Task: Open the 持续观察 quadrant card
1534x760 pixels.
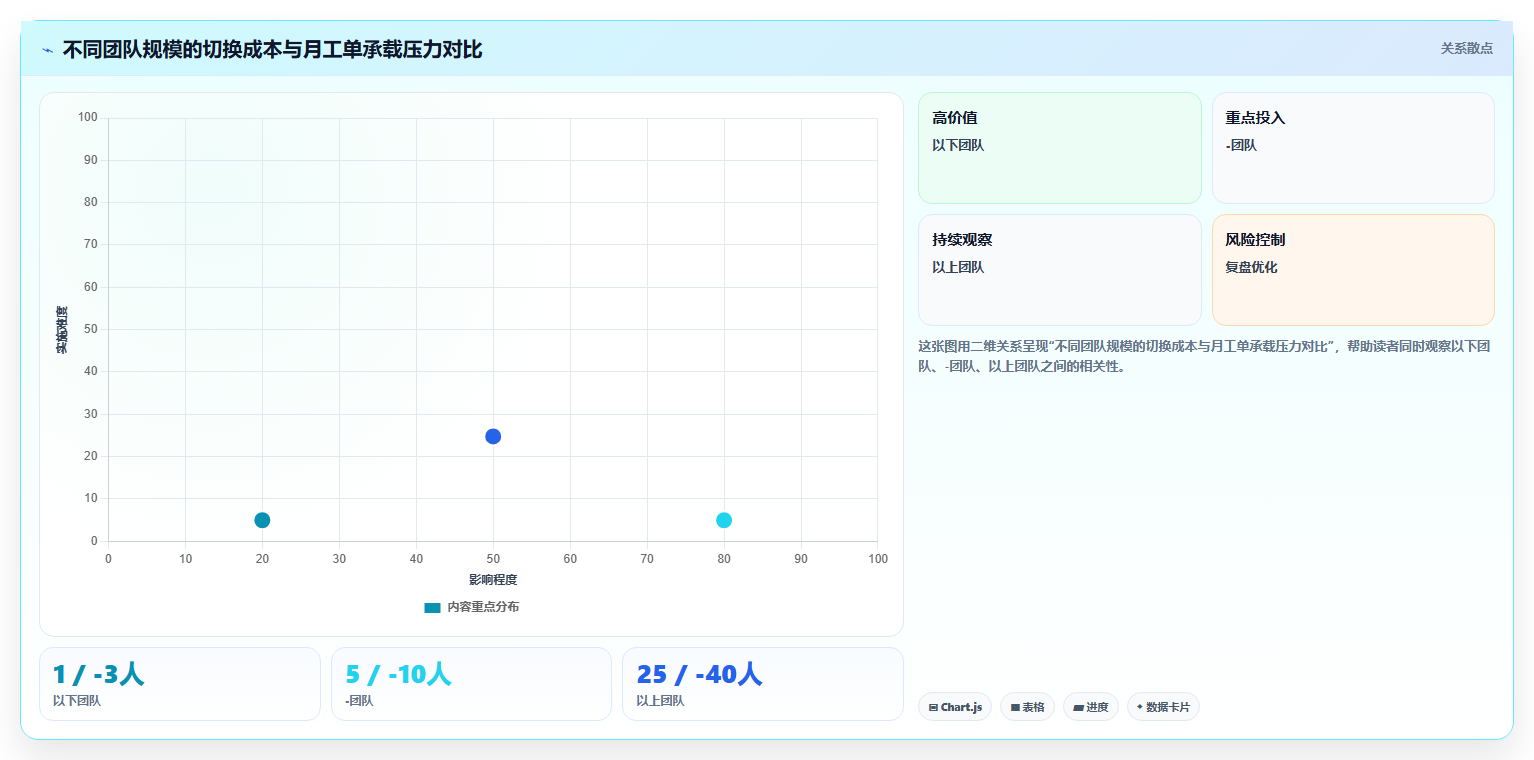Action: [x=1060, y=270]
